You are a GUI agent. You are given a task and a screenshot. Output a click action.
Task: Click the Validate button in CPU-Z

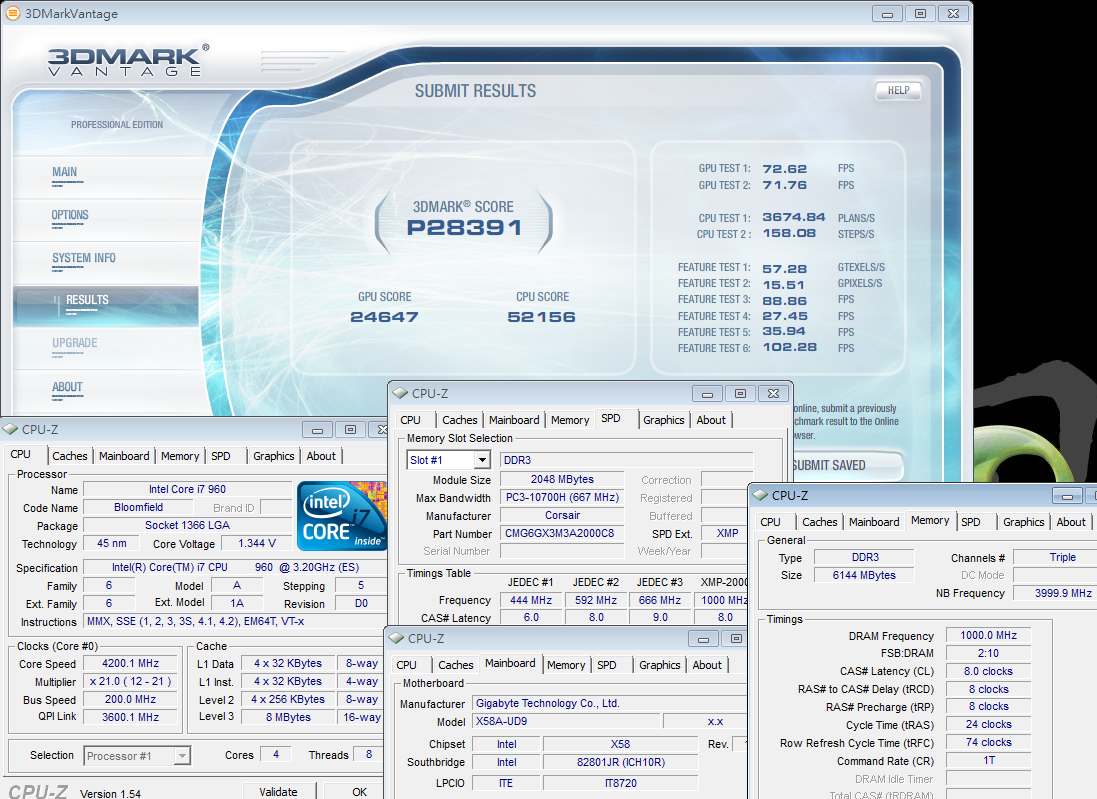coord(278,791)
